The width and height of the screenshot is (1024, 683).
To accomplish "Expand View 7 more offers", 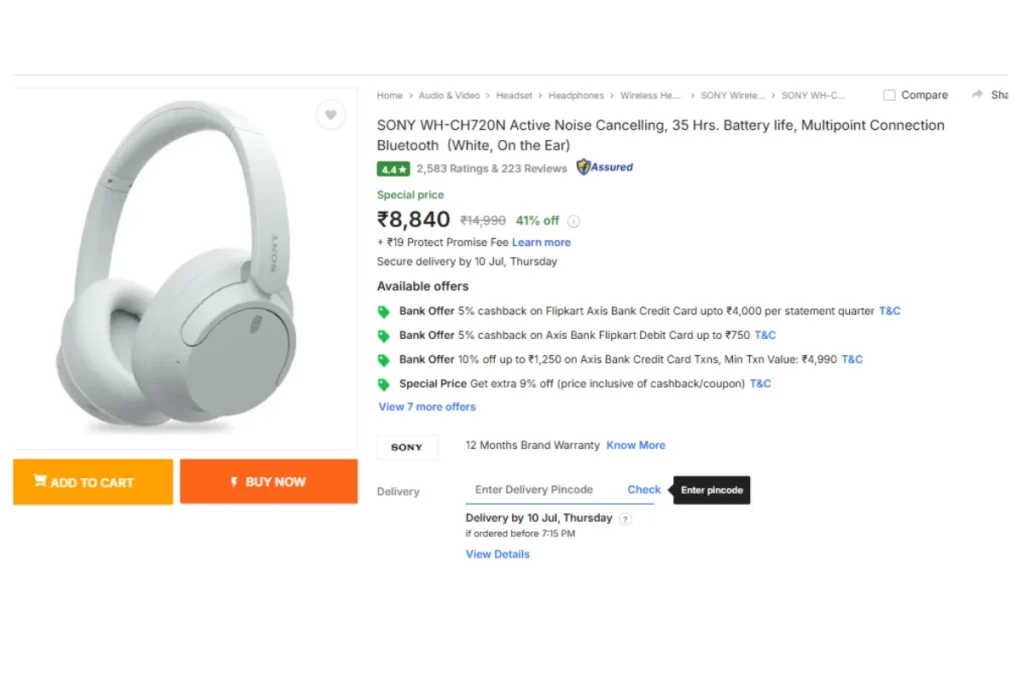I will pos(427,407).
